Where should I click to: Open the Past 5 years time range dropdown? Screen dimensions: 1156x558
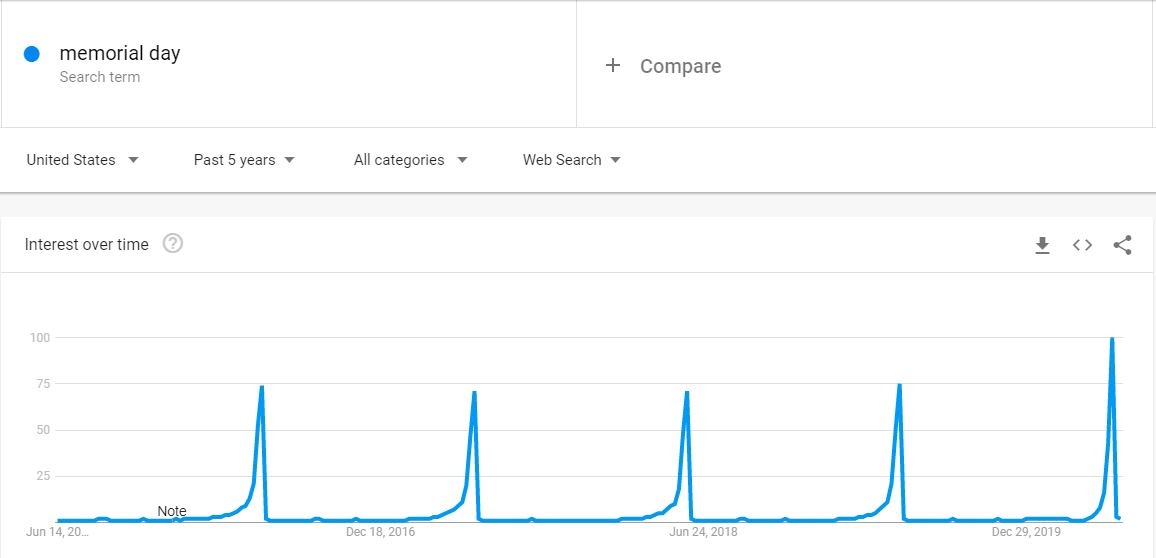pyautogui.click(x=244, y=160)
